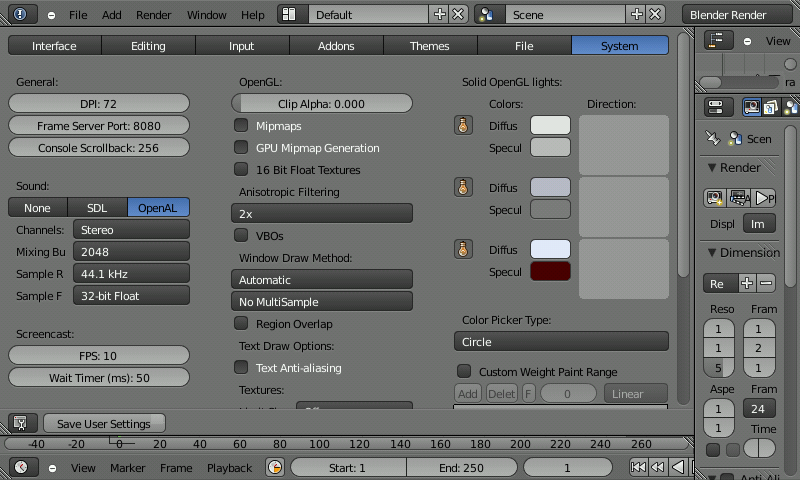This screenshot has width=800, height=480.
Task: Click the first solid OpenGL light bulb icon
Action: 463,125
